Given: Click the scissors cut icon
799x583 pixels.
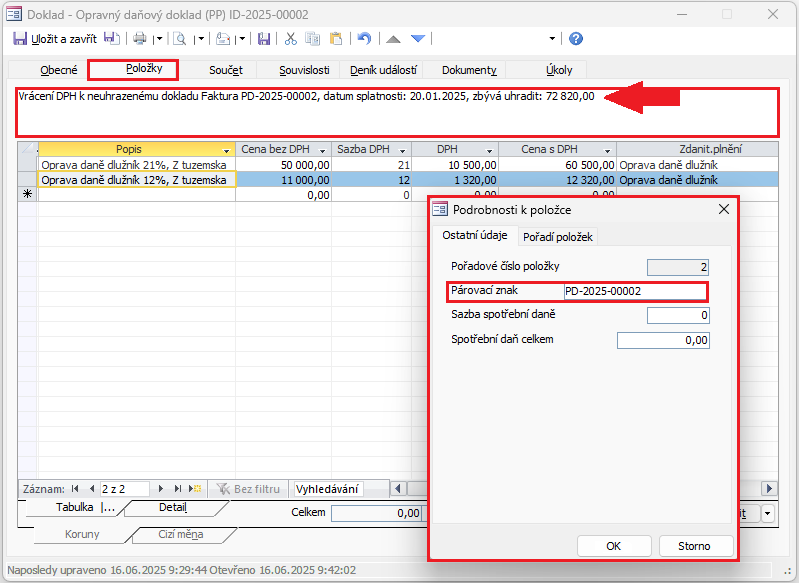Looking at the screenshot, I should click(290, 39).
